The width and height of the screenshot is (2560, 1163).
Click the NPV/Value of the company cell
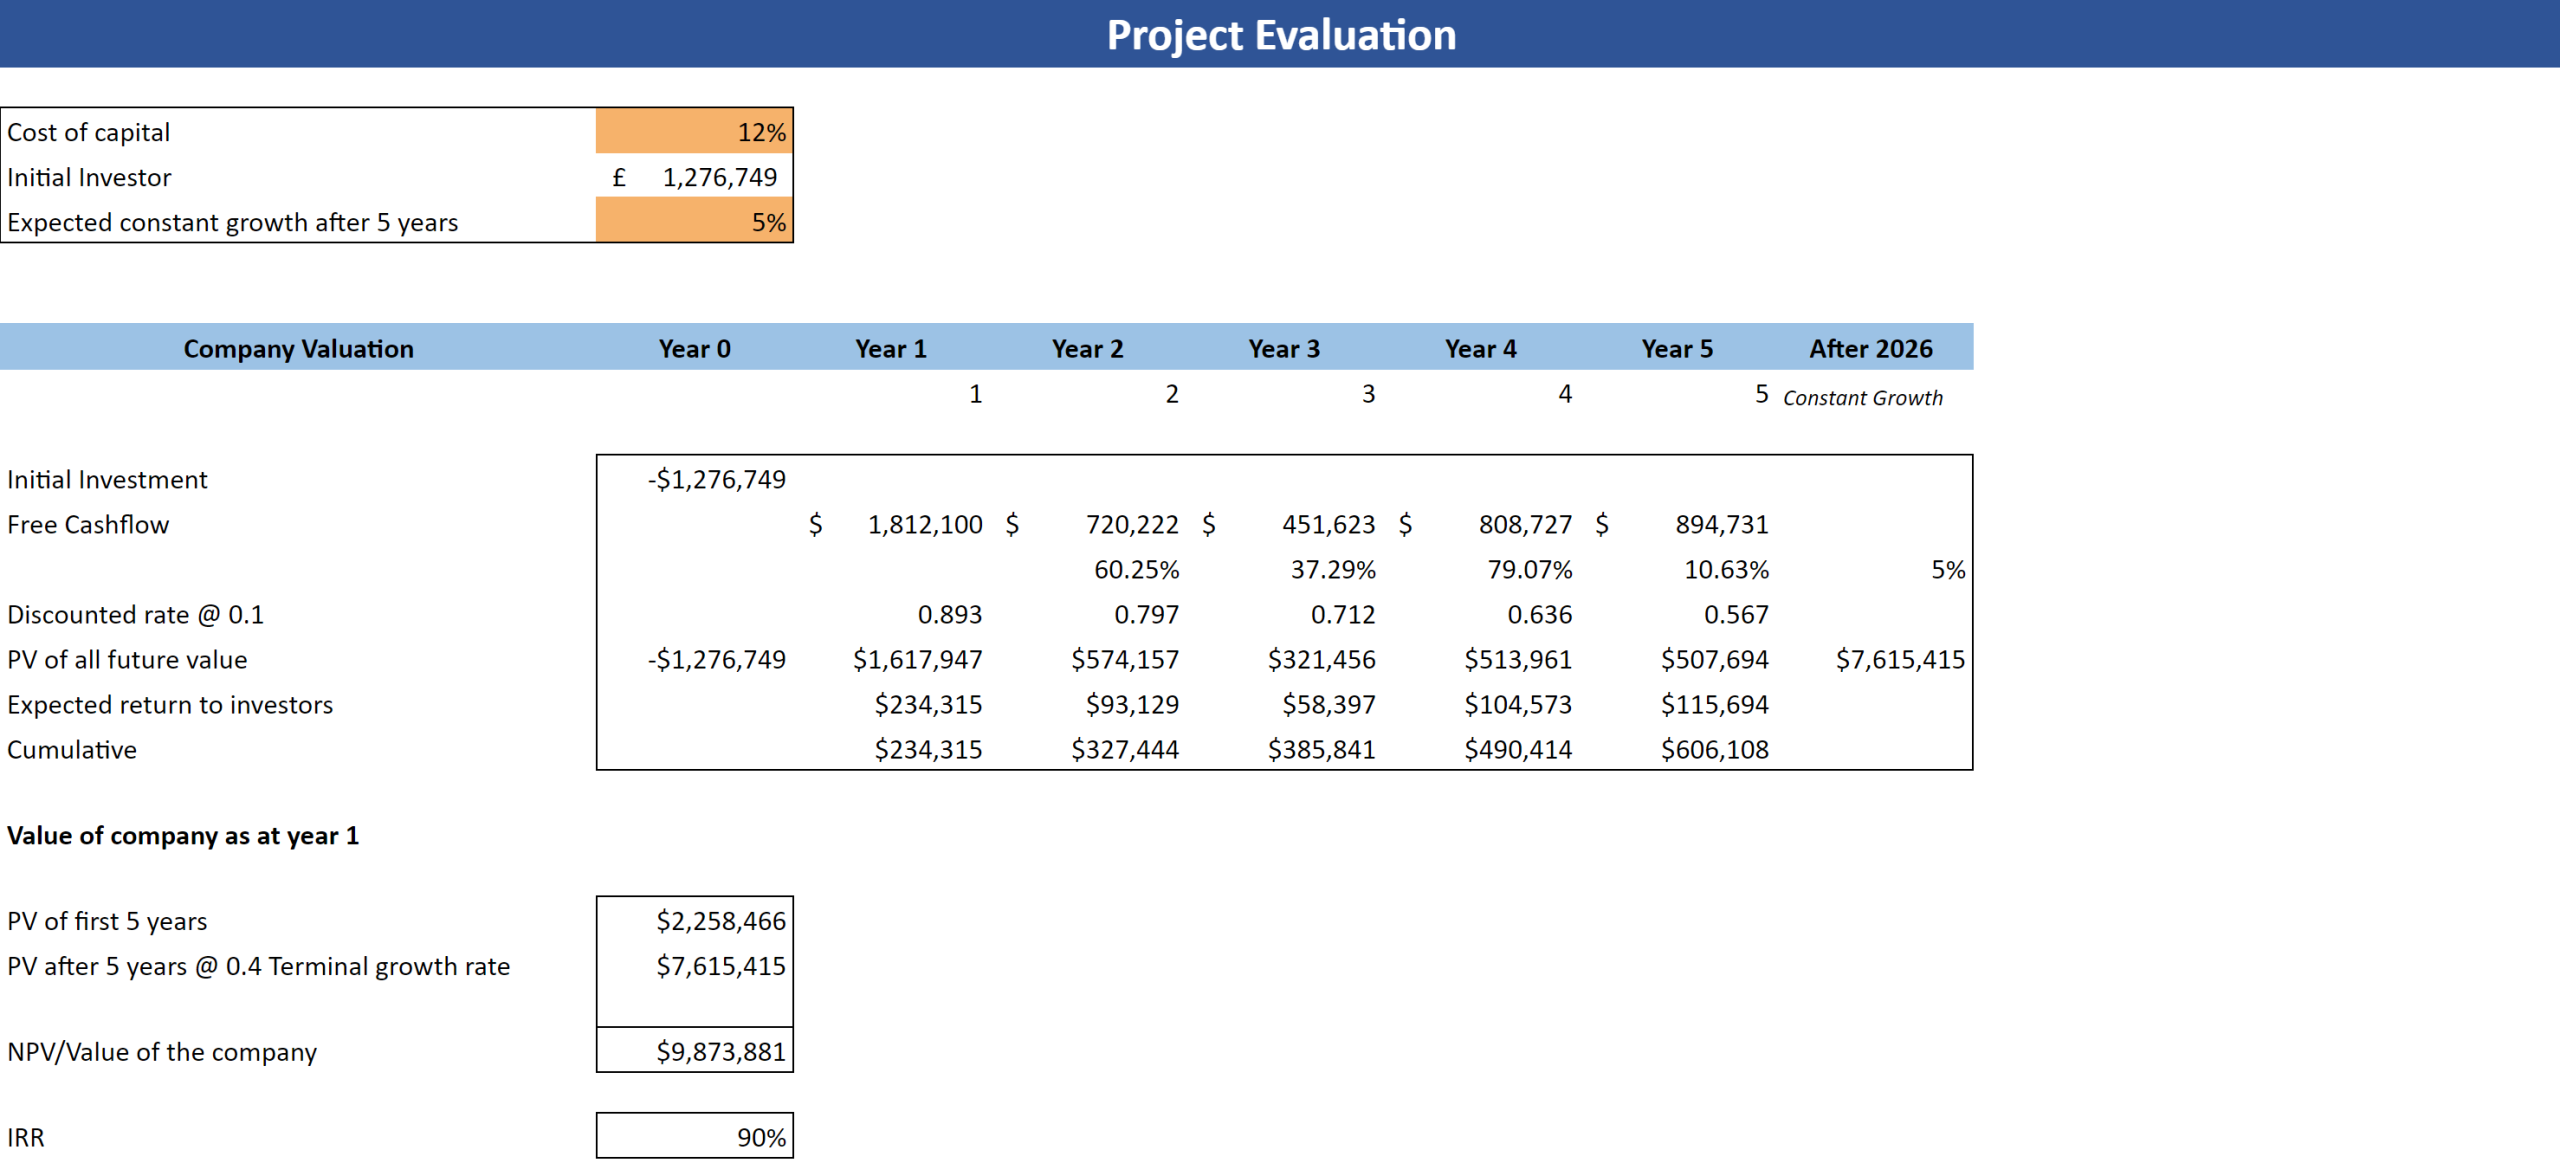pos(723,1051)
